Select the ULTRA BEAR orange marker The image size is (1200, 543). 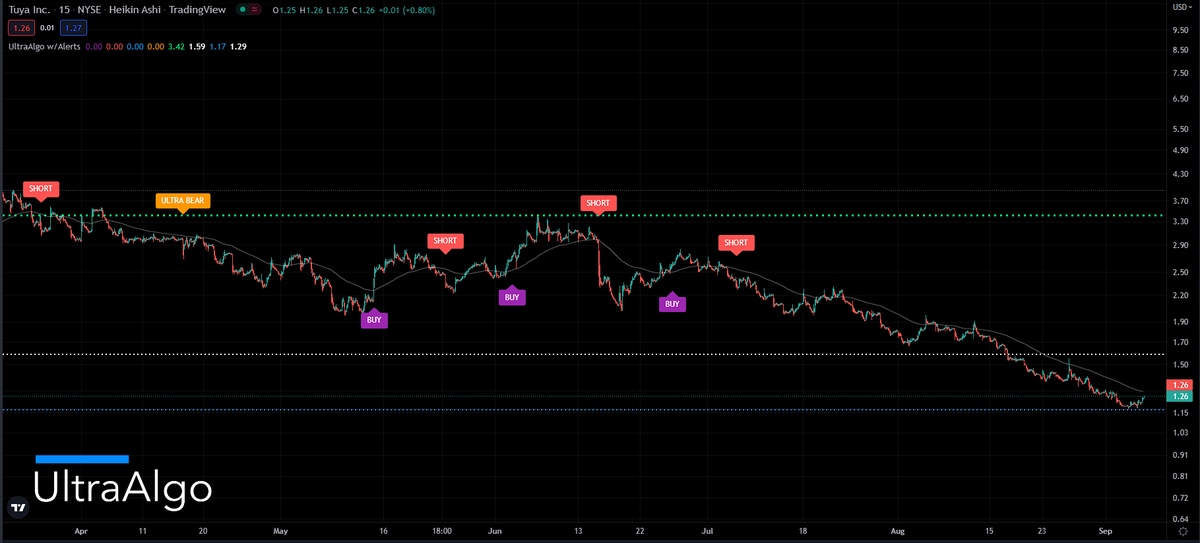(x=182, y=201)
